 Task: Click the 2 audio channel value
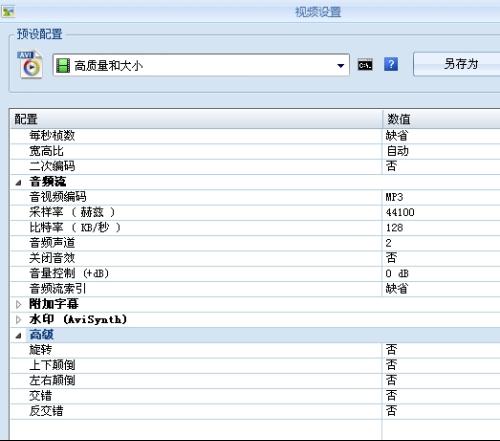point(389,243)
